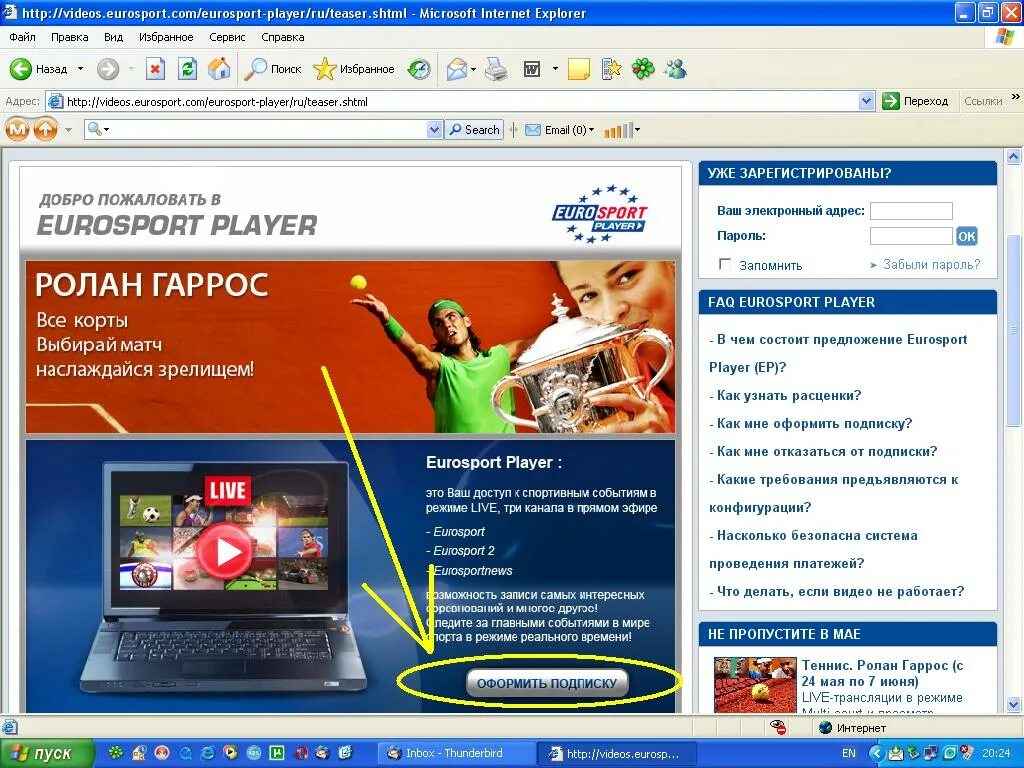Click the orange signal bars toolbar icon
1024x768 pixels.
(618, 131)
